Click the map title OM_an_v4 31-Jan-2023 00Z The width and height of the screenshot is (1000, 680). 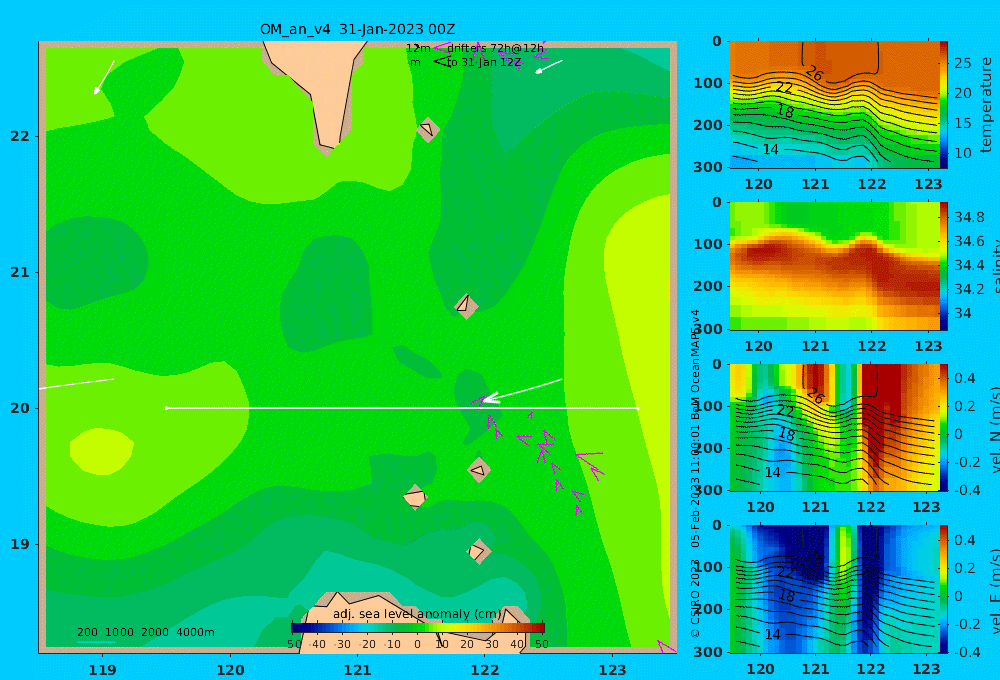pyautogui.click(x=357, y=29)
